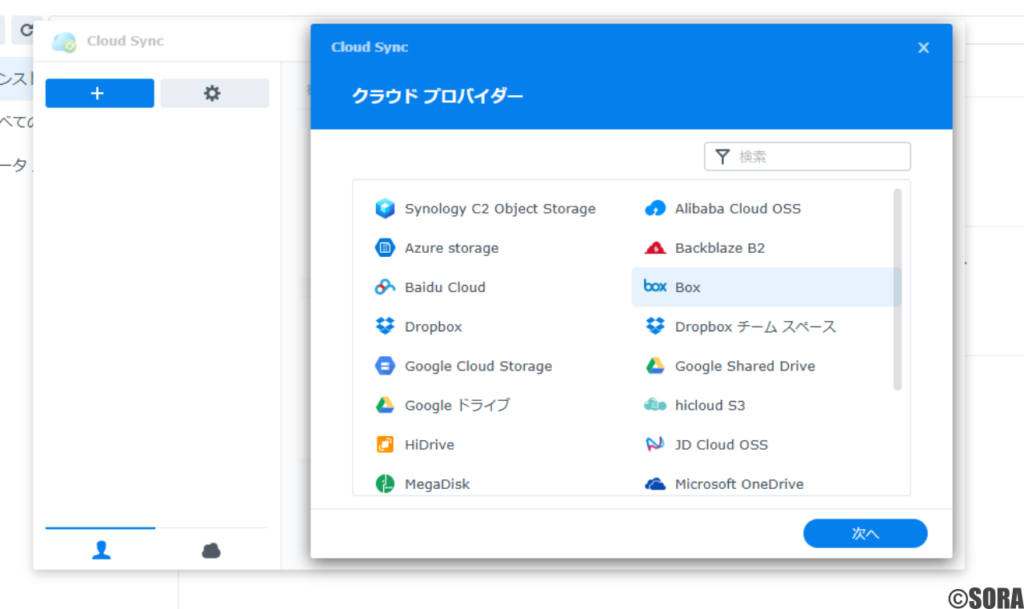
Task: Click the reload icon behind the Cloud Sync window
Action: pos(26,30)
